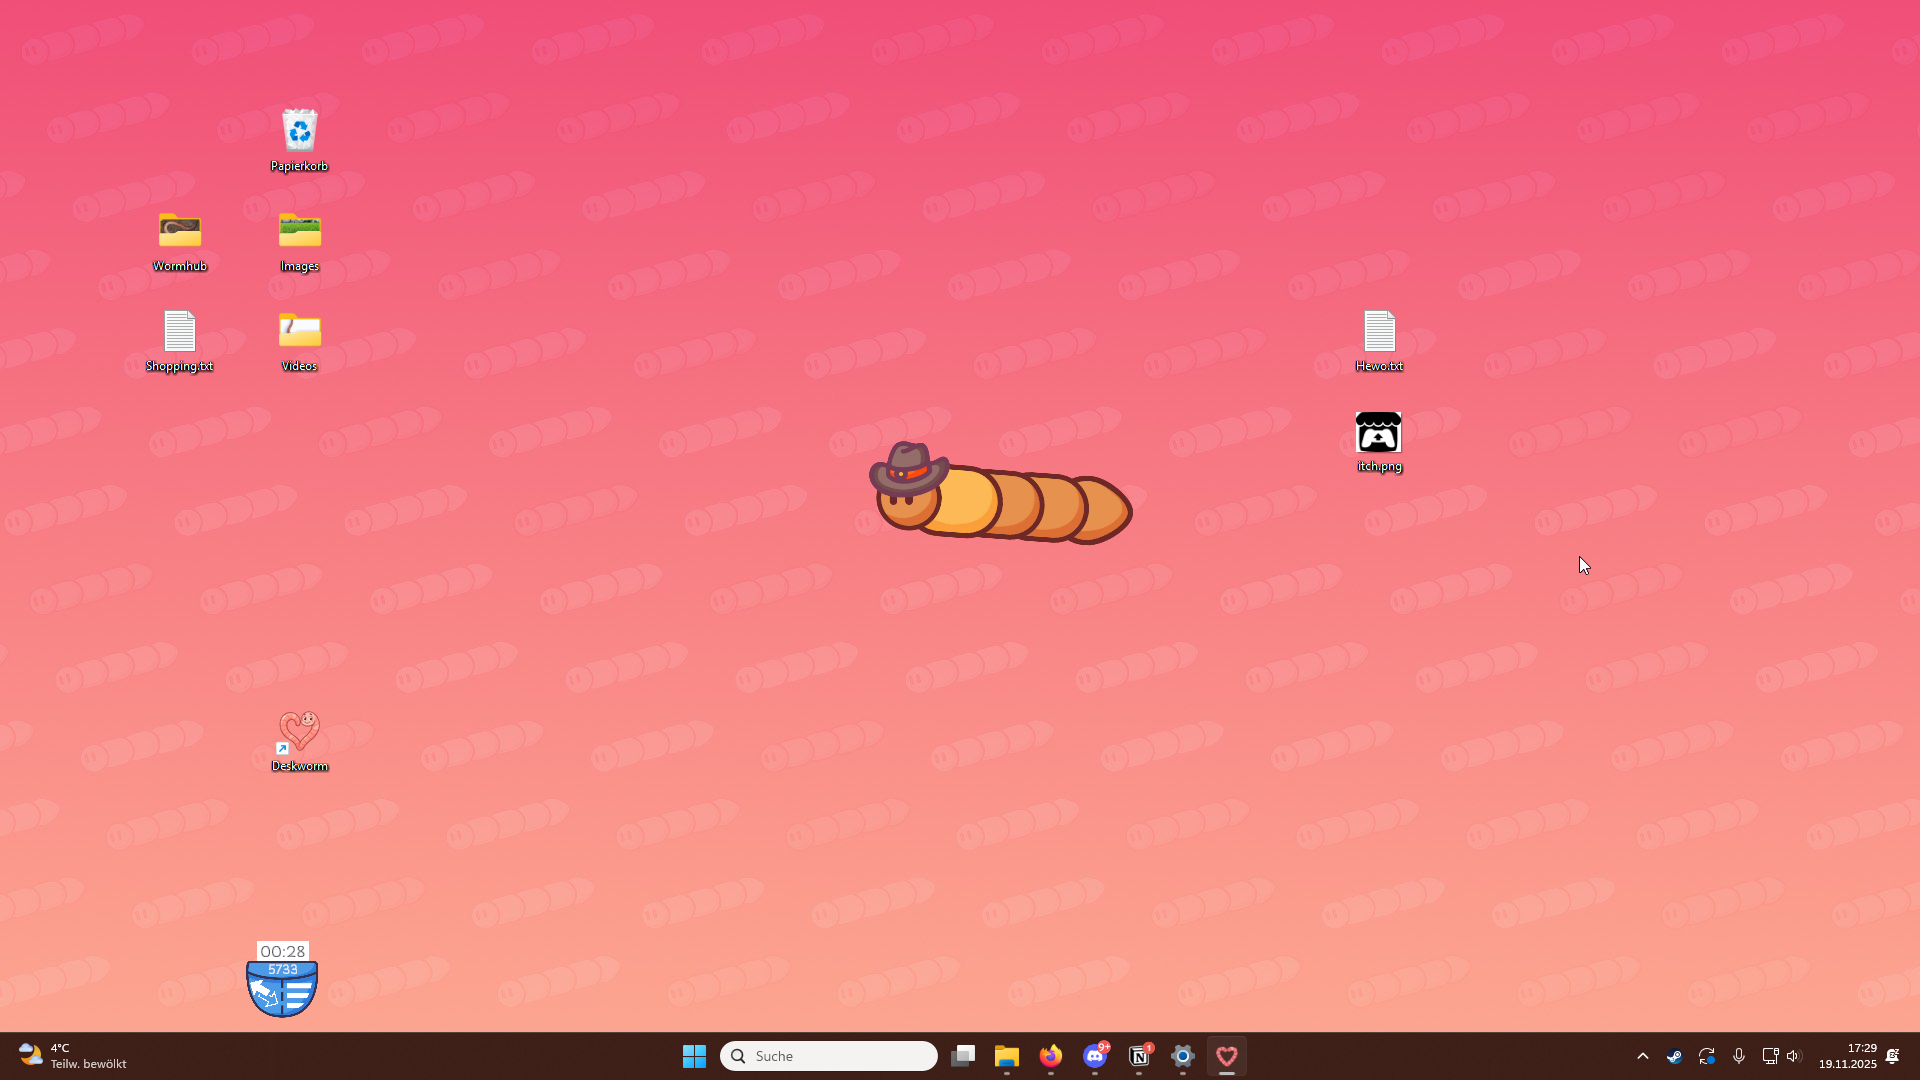The height and width of the screenshot is (1080, 1920).
Task: Switch to Deskworm heart app in taskbar
Action: click(x=1227, y=1056)
